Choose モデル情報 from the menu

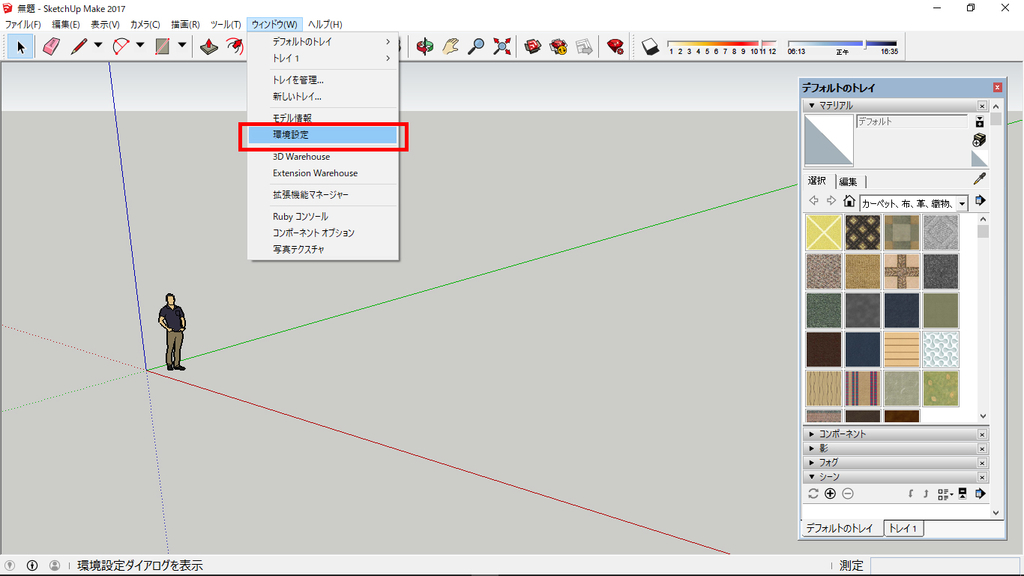pos(323,118)
